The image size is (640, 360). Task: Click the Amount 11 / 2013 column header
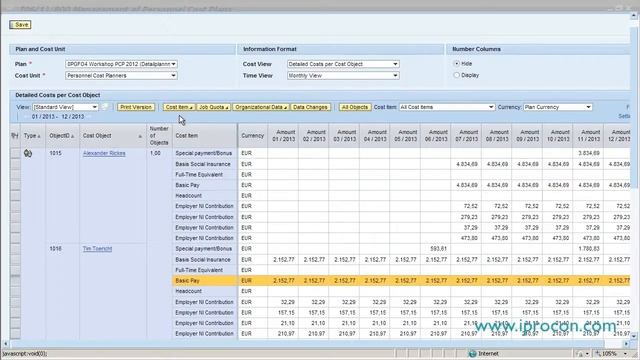point(588,136)
